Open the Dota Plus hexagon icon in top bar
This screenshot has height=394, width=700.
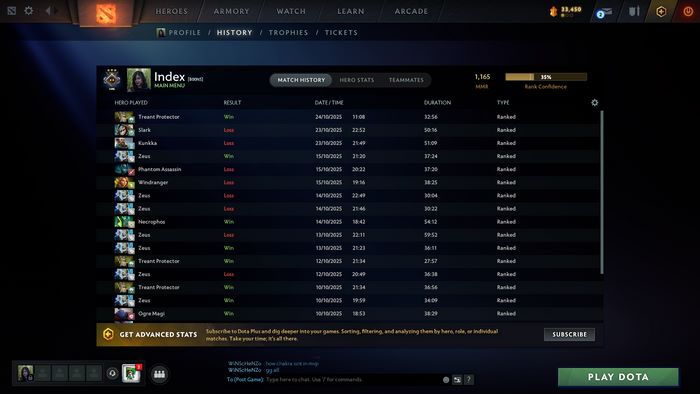pos(661,11)
